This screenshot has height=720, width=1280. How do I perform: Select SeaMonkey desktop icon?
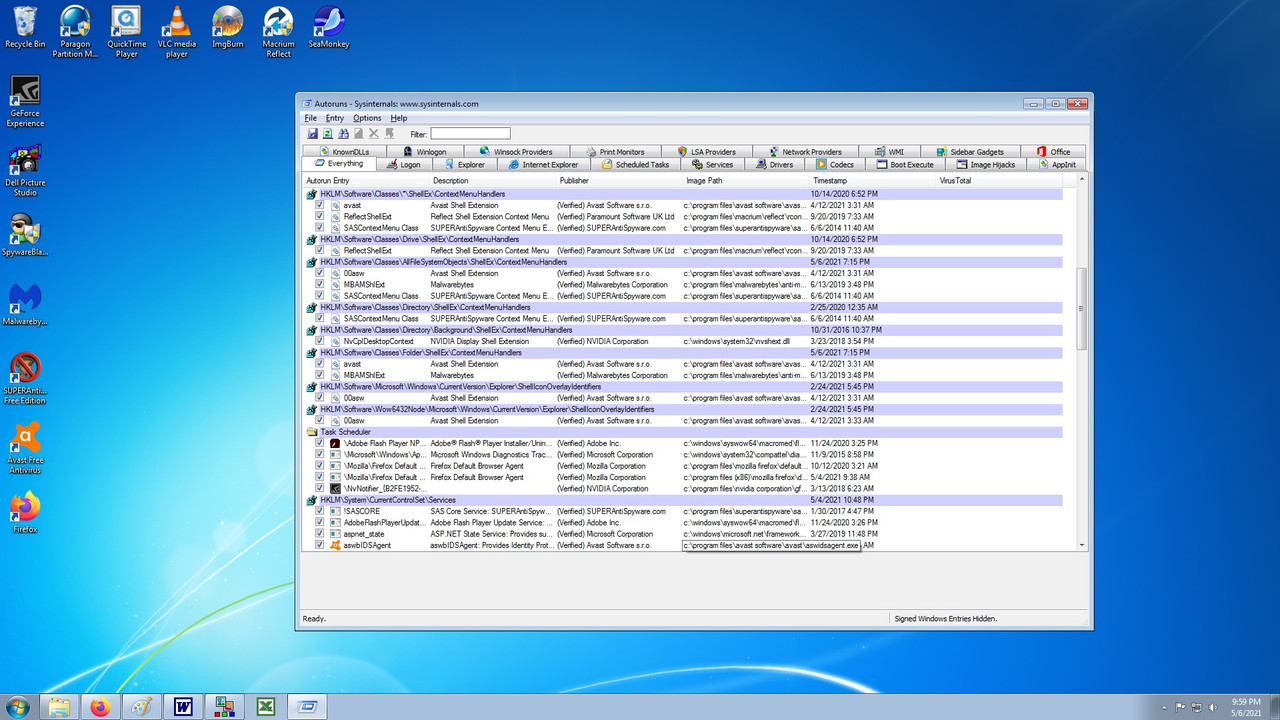(328, 27)
